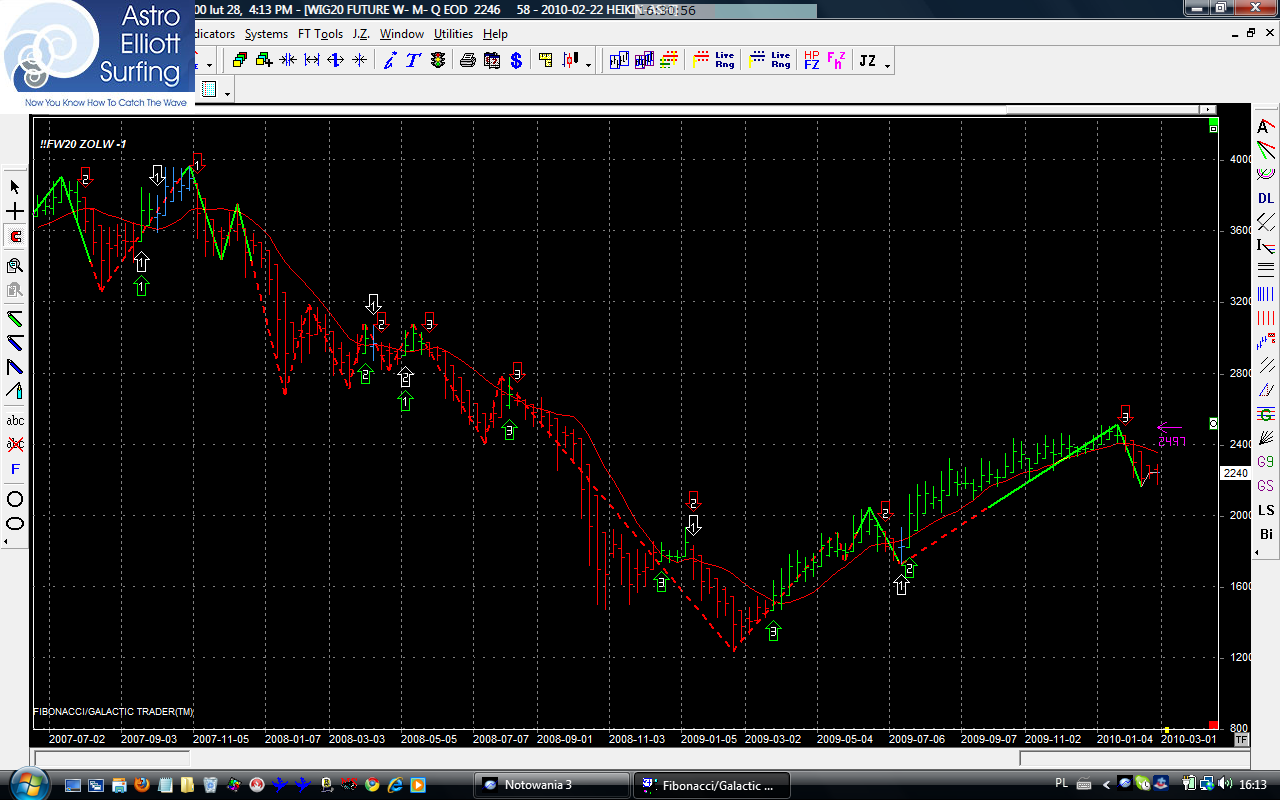This screenshot has height=800, width=1280.
Task: Open the FT Tools menu
Action: click(x=320, y=34)
